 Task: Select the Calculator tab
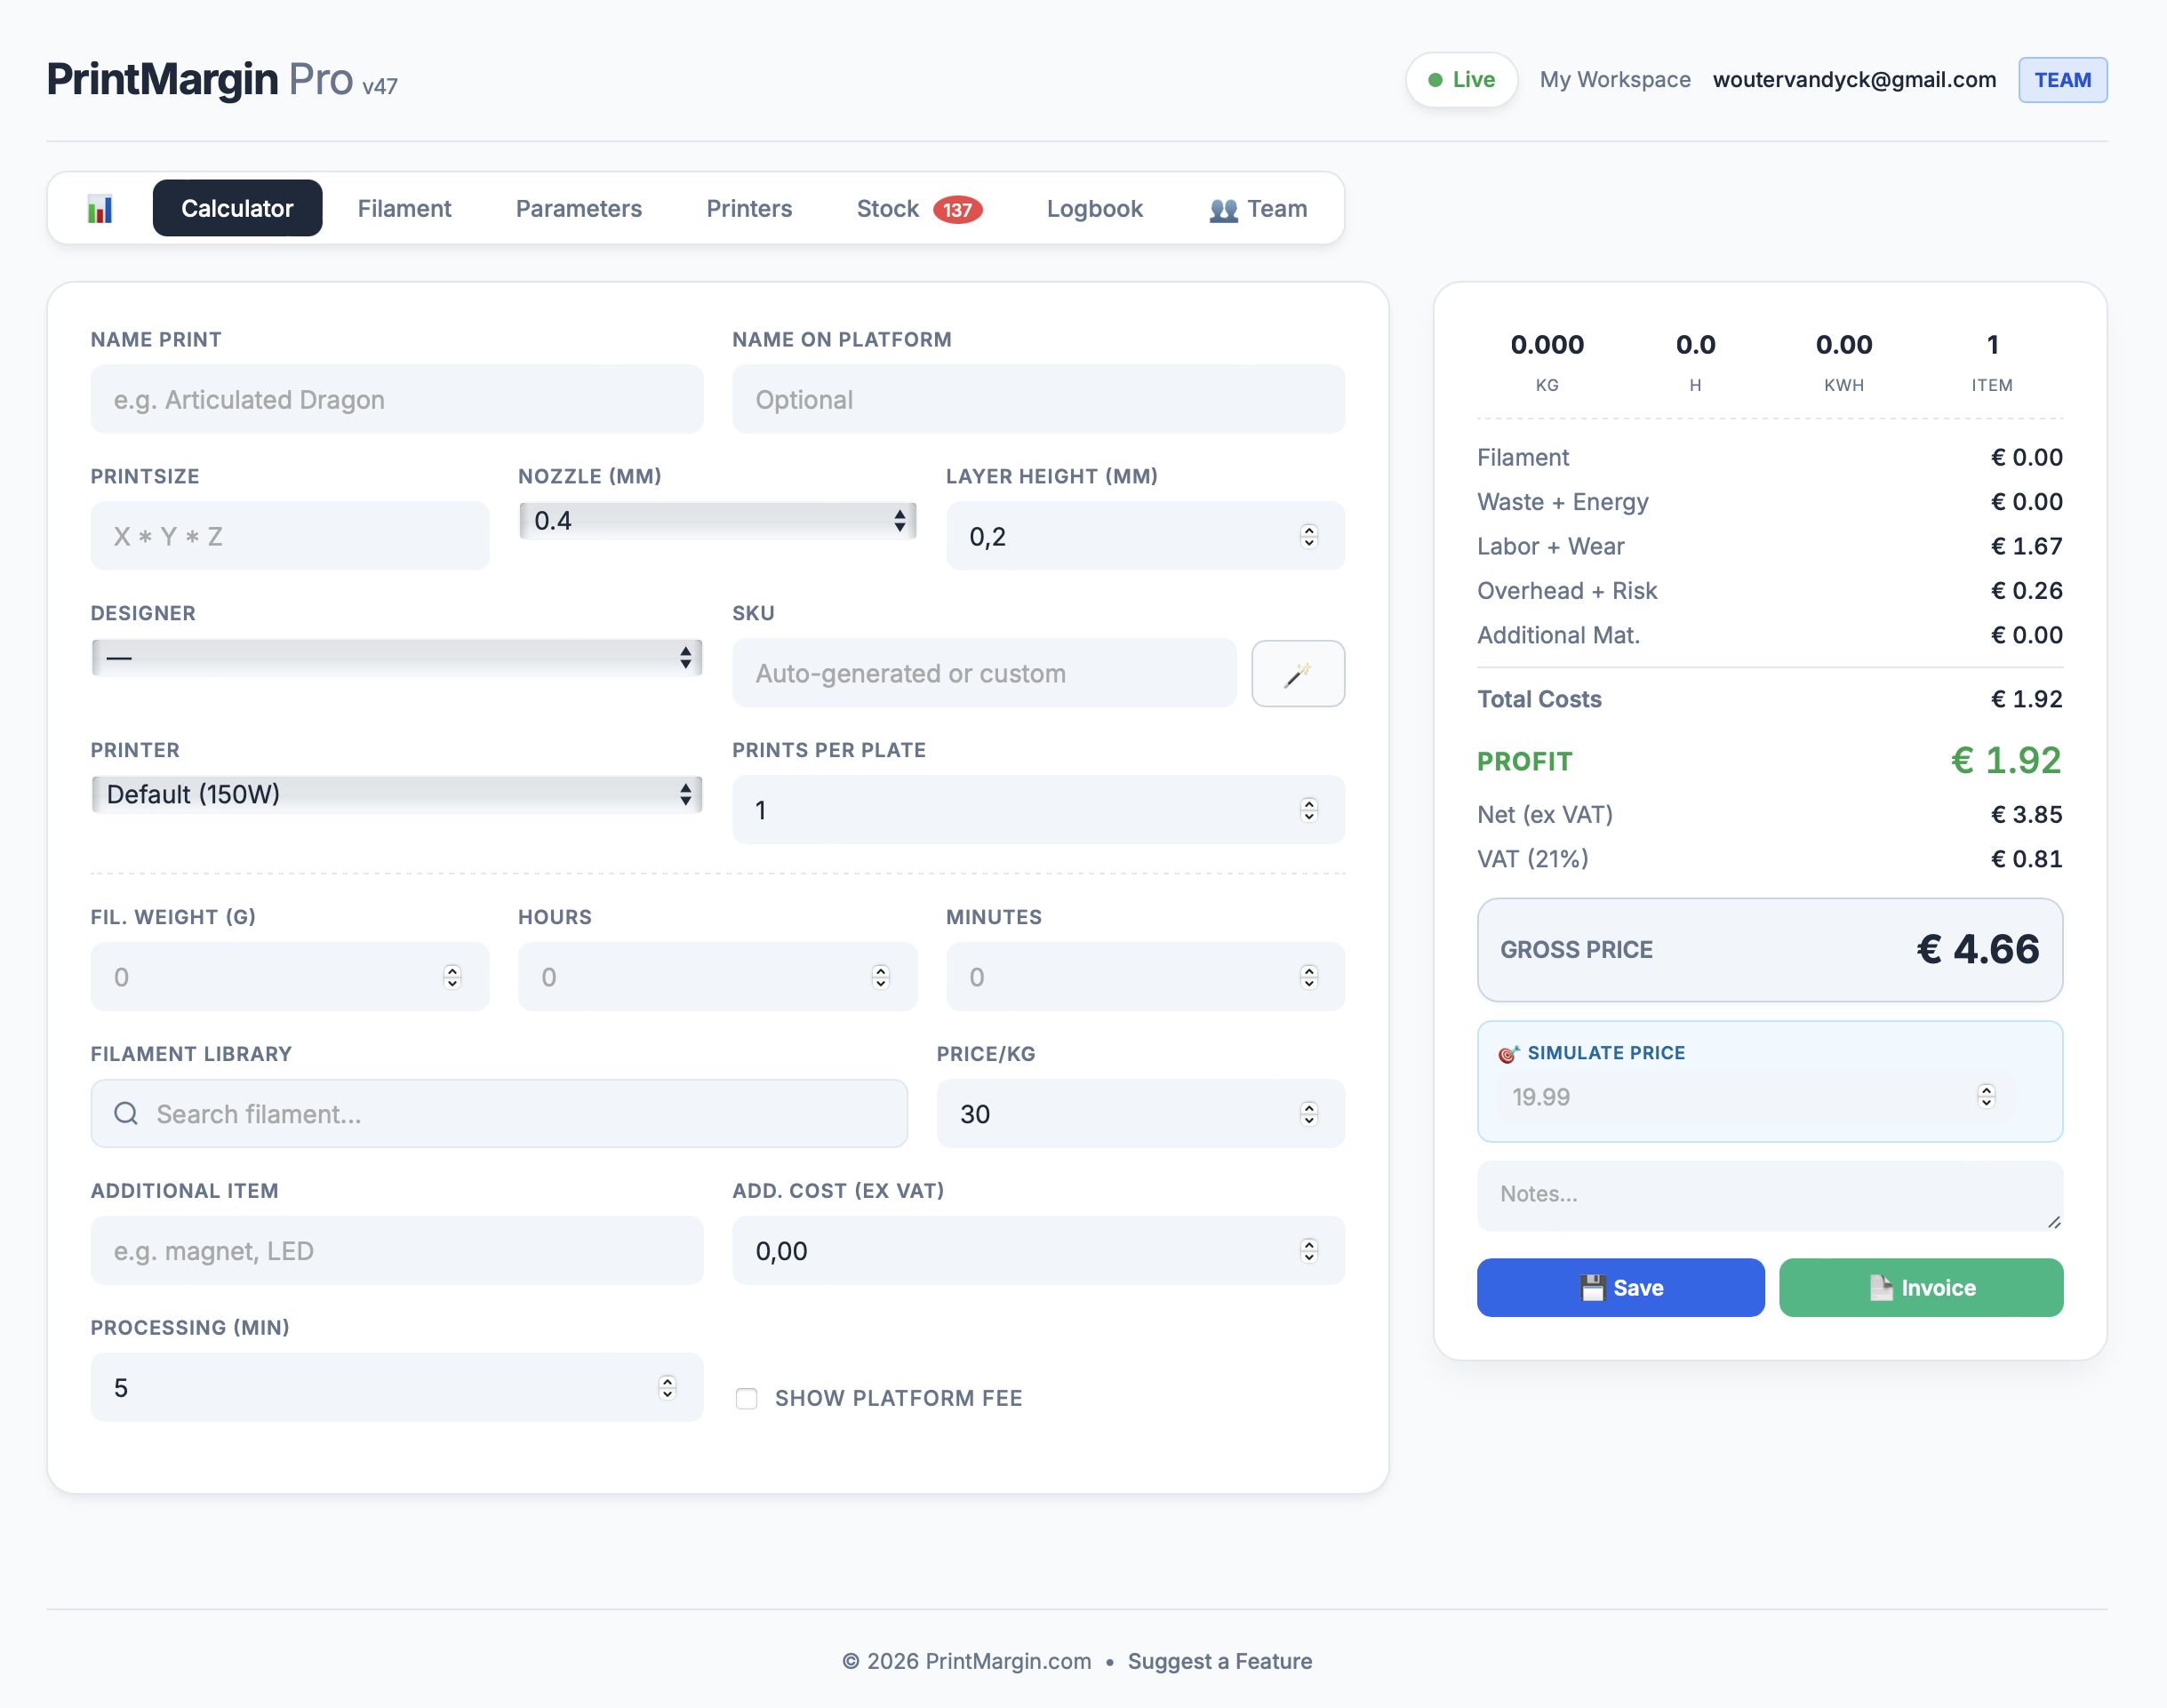[237, 208]
